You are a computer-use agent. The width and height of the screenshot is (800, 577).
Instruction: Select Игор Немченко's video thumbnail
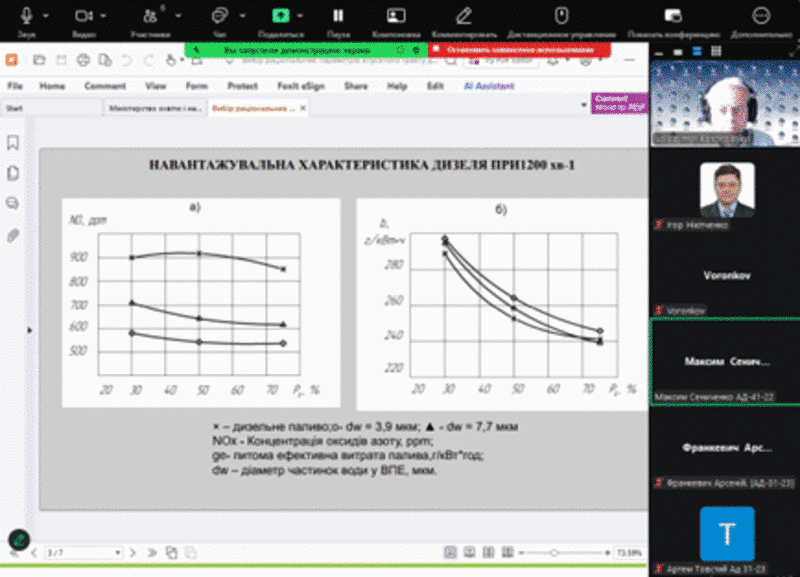pos(725,190)
